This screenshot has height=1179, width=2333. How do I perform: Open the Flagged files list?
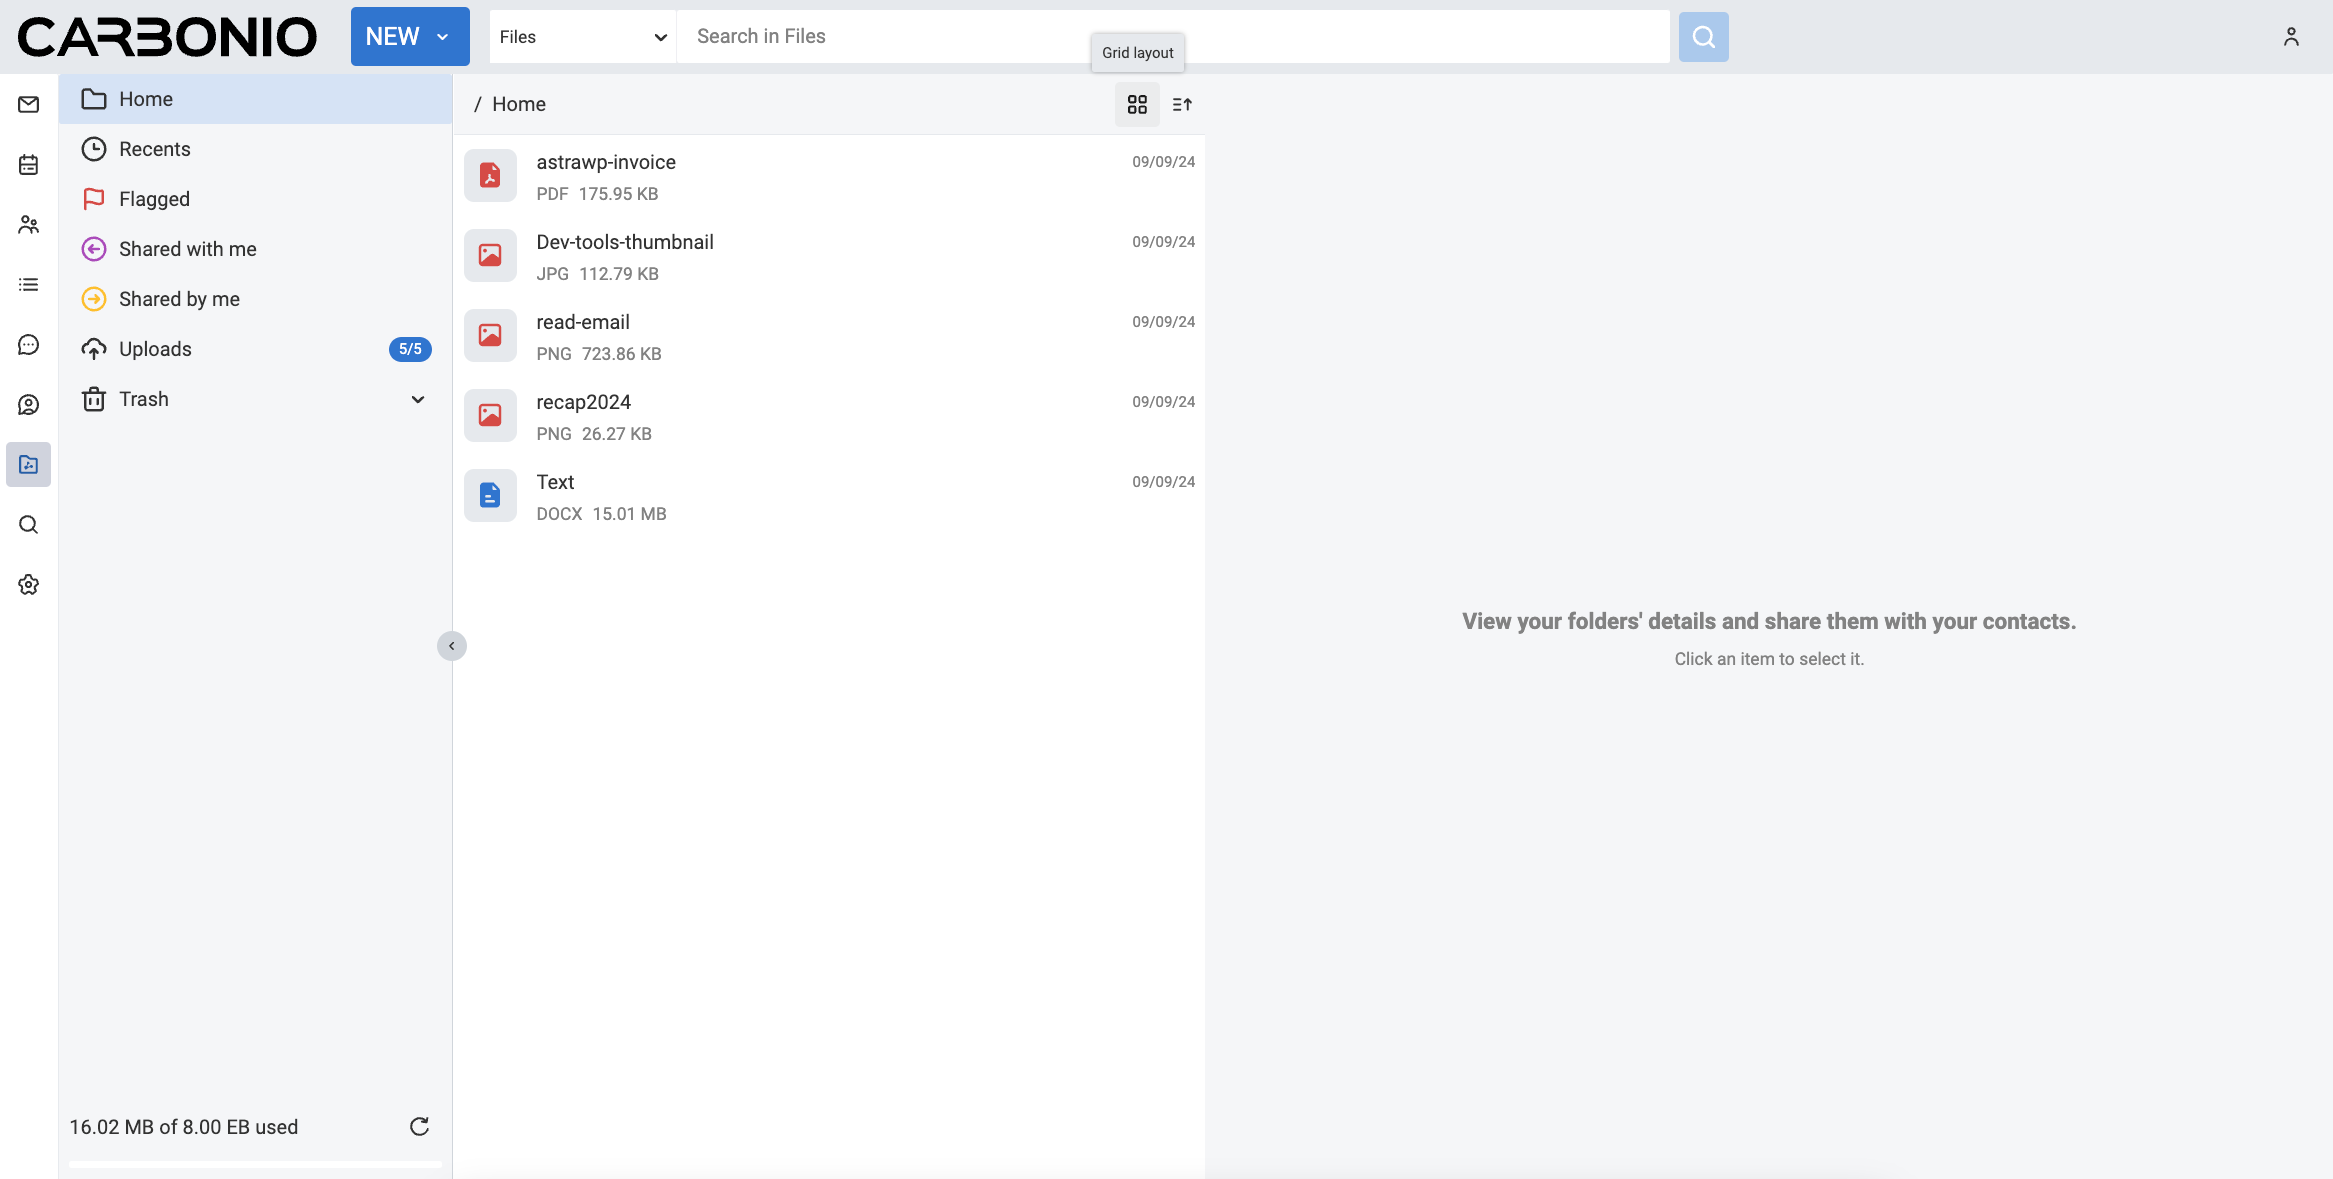(x=154, y=199)
